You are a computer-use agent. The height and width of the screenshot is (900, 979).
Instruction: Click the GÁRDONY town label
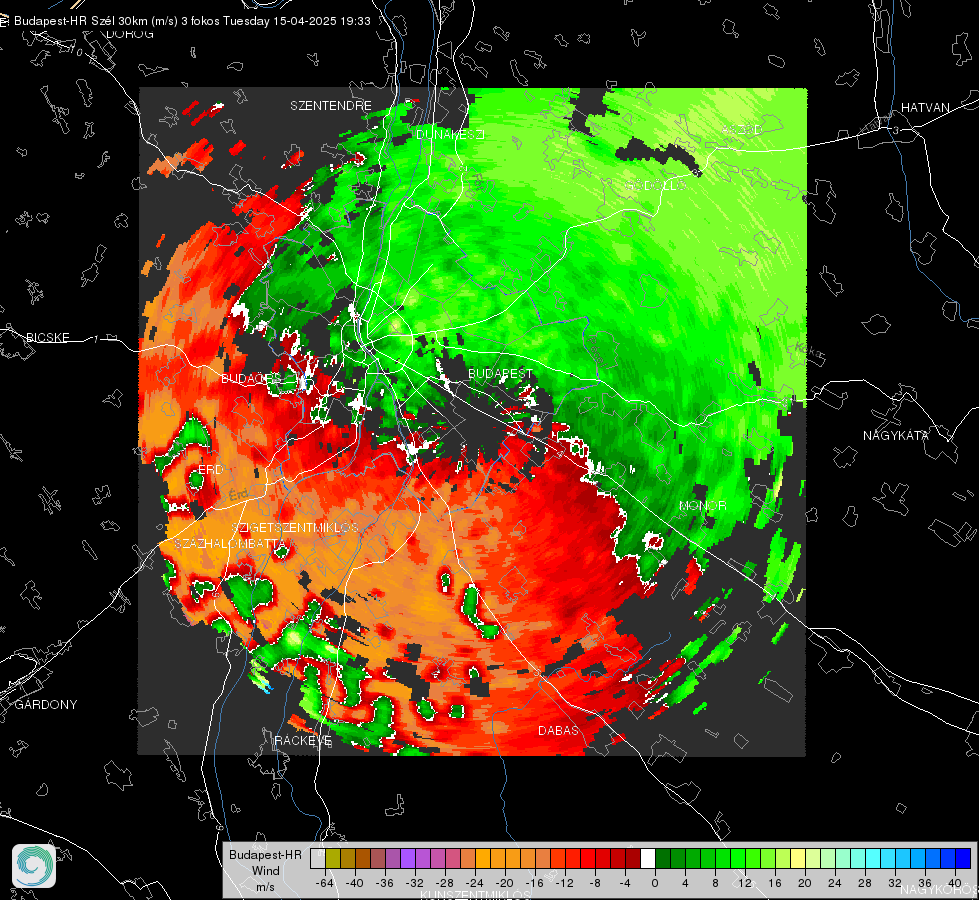tap(46, 705)
